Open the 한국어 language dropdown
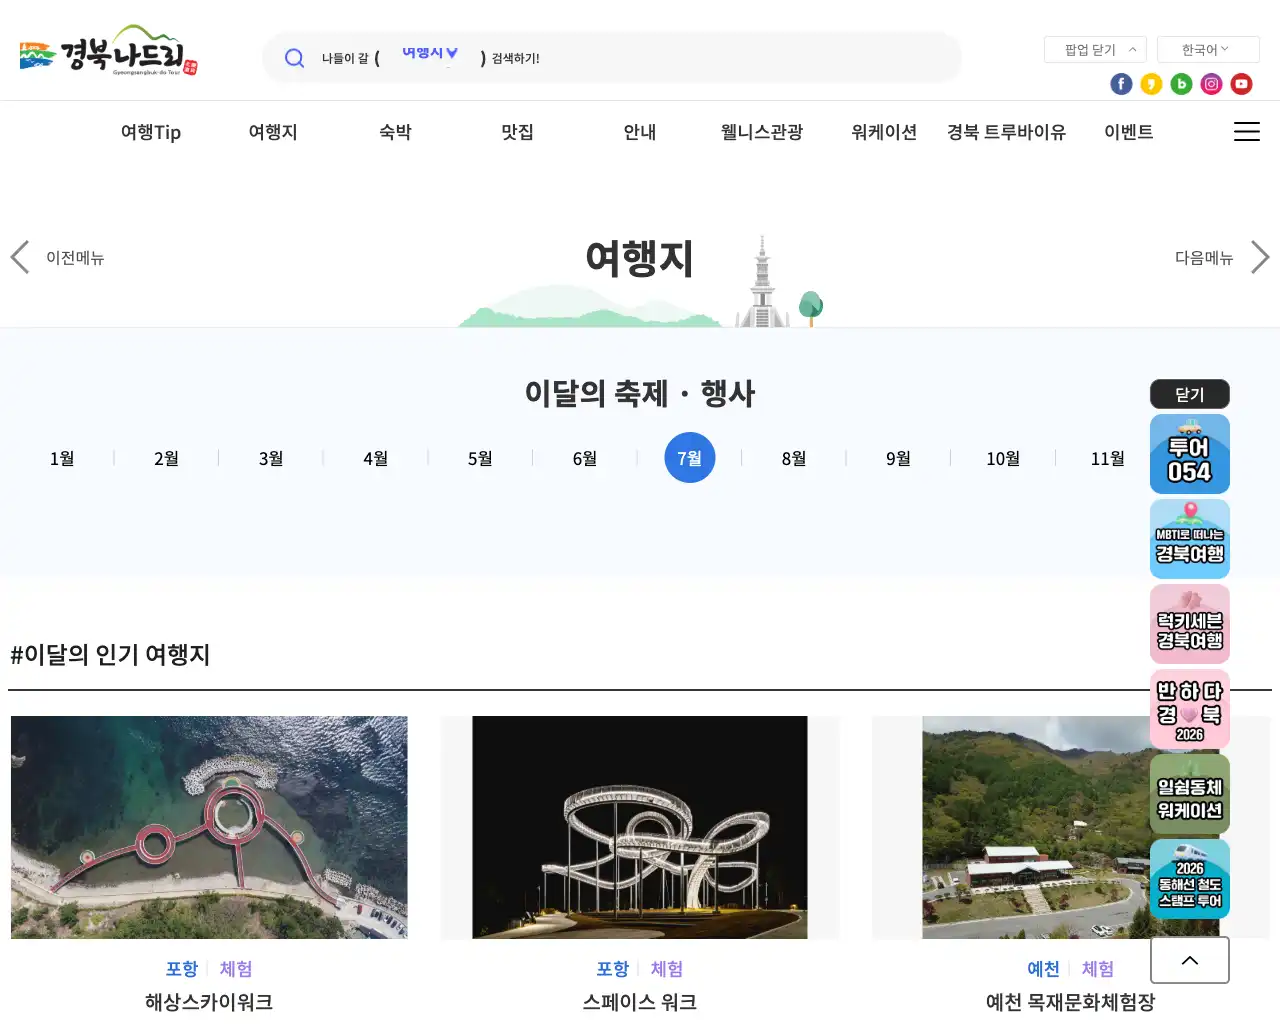The image size is (1280, 1024). click(1208, 50)
